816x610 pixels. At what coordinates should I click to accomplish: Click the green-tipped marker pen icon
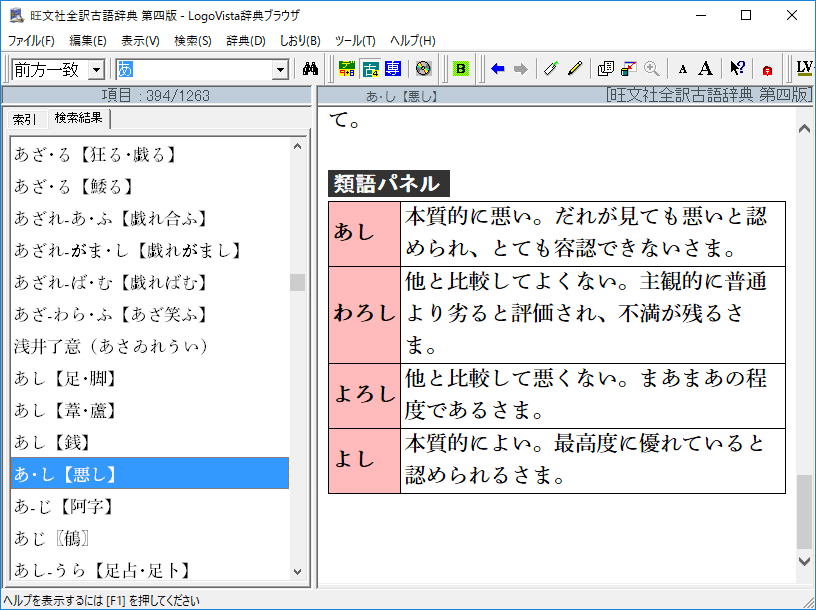tap(551, 68)
